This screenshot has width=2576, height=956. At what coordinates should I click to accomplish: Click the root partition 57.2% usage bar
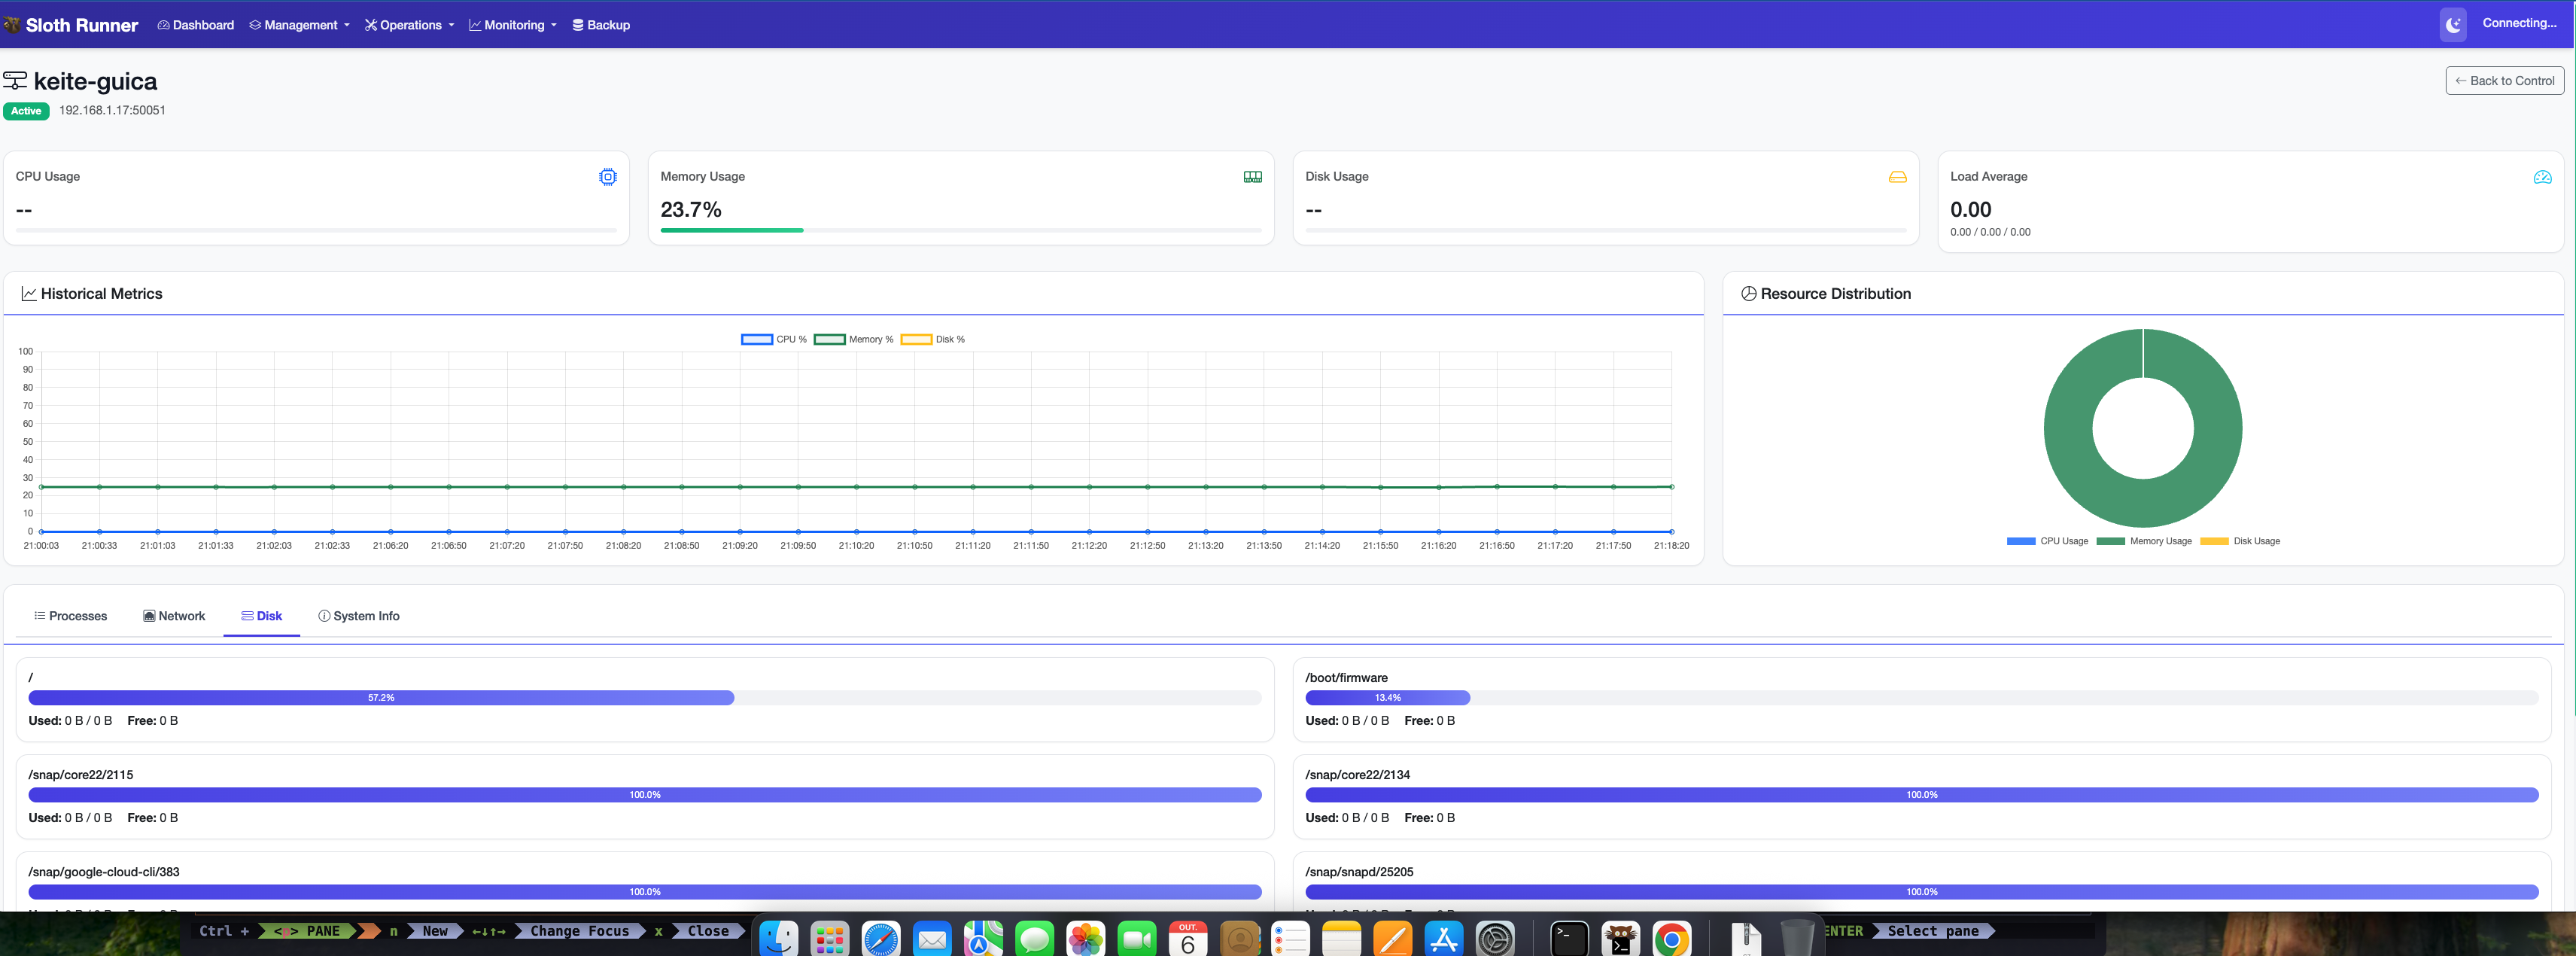(x=381, y=698)
